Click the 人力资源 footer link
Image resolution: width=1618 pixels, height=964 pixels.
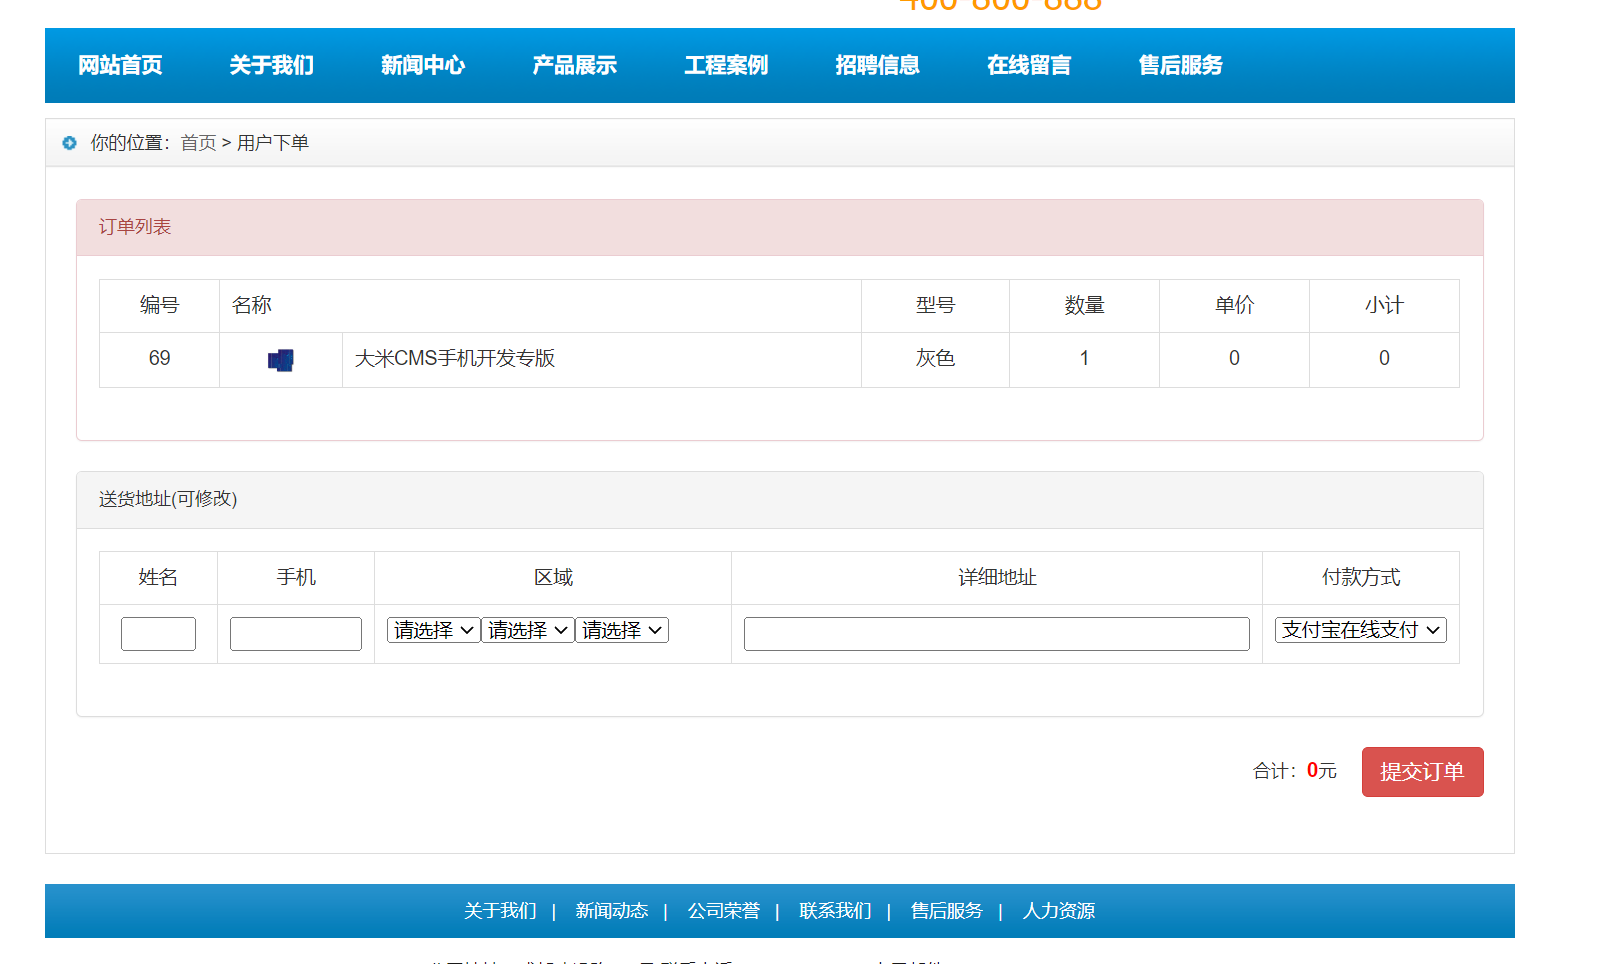tap(1059, 911)
